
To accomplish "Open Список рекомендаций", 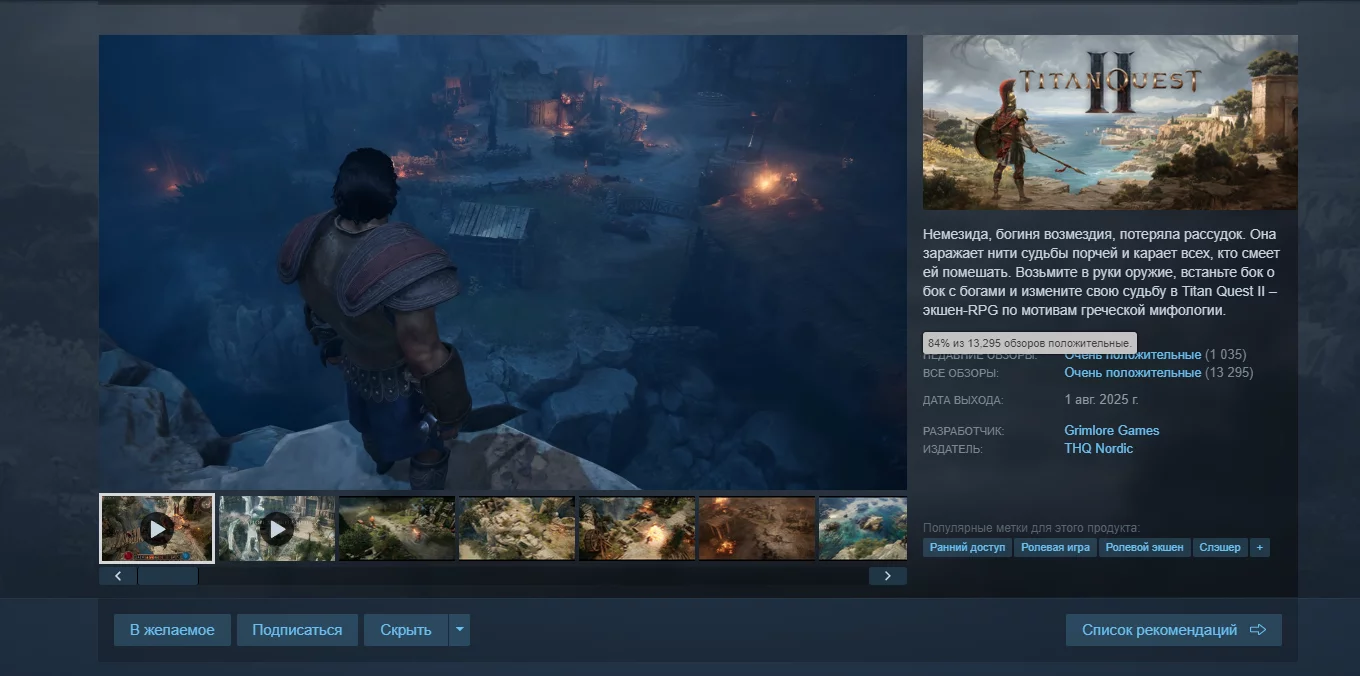I will point(1174,630).
